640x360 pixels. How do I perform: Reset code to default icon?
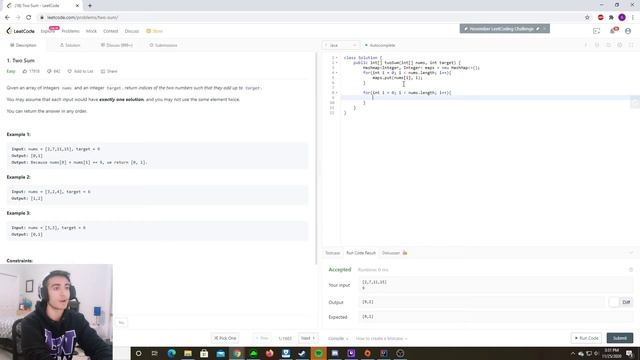point(609,45)
